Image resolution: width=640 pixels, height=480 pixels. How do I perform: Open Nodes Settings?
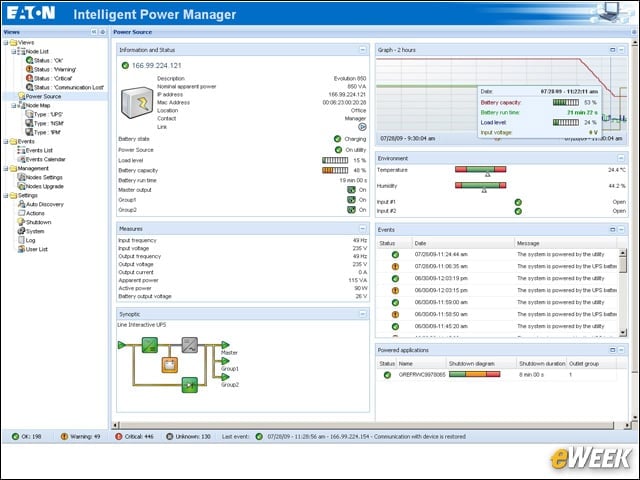pos(40,177)
